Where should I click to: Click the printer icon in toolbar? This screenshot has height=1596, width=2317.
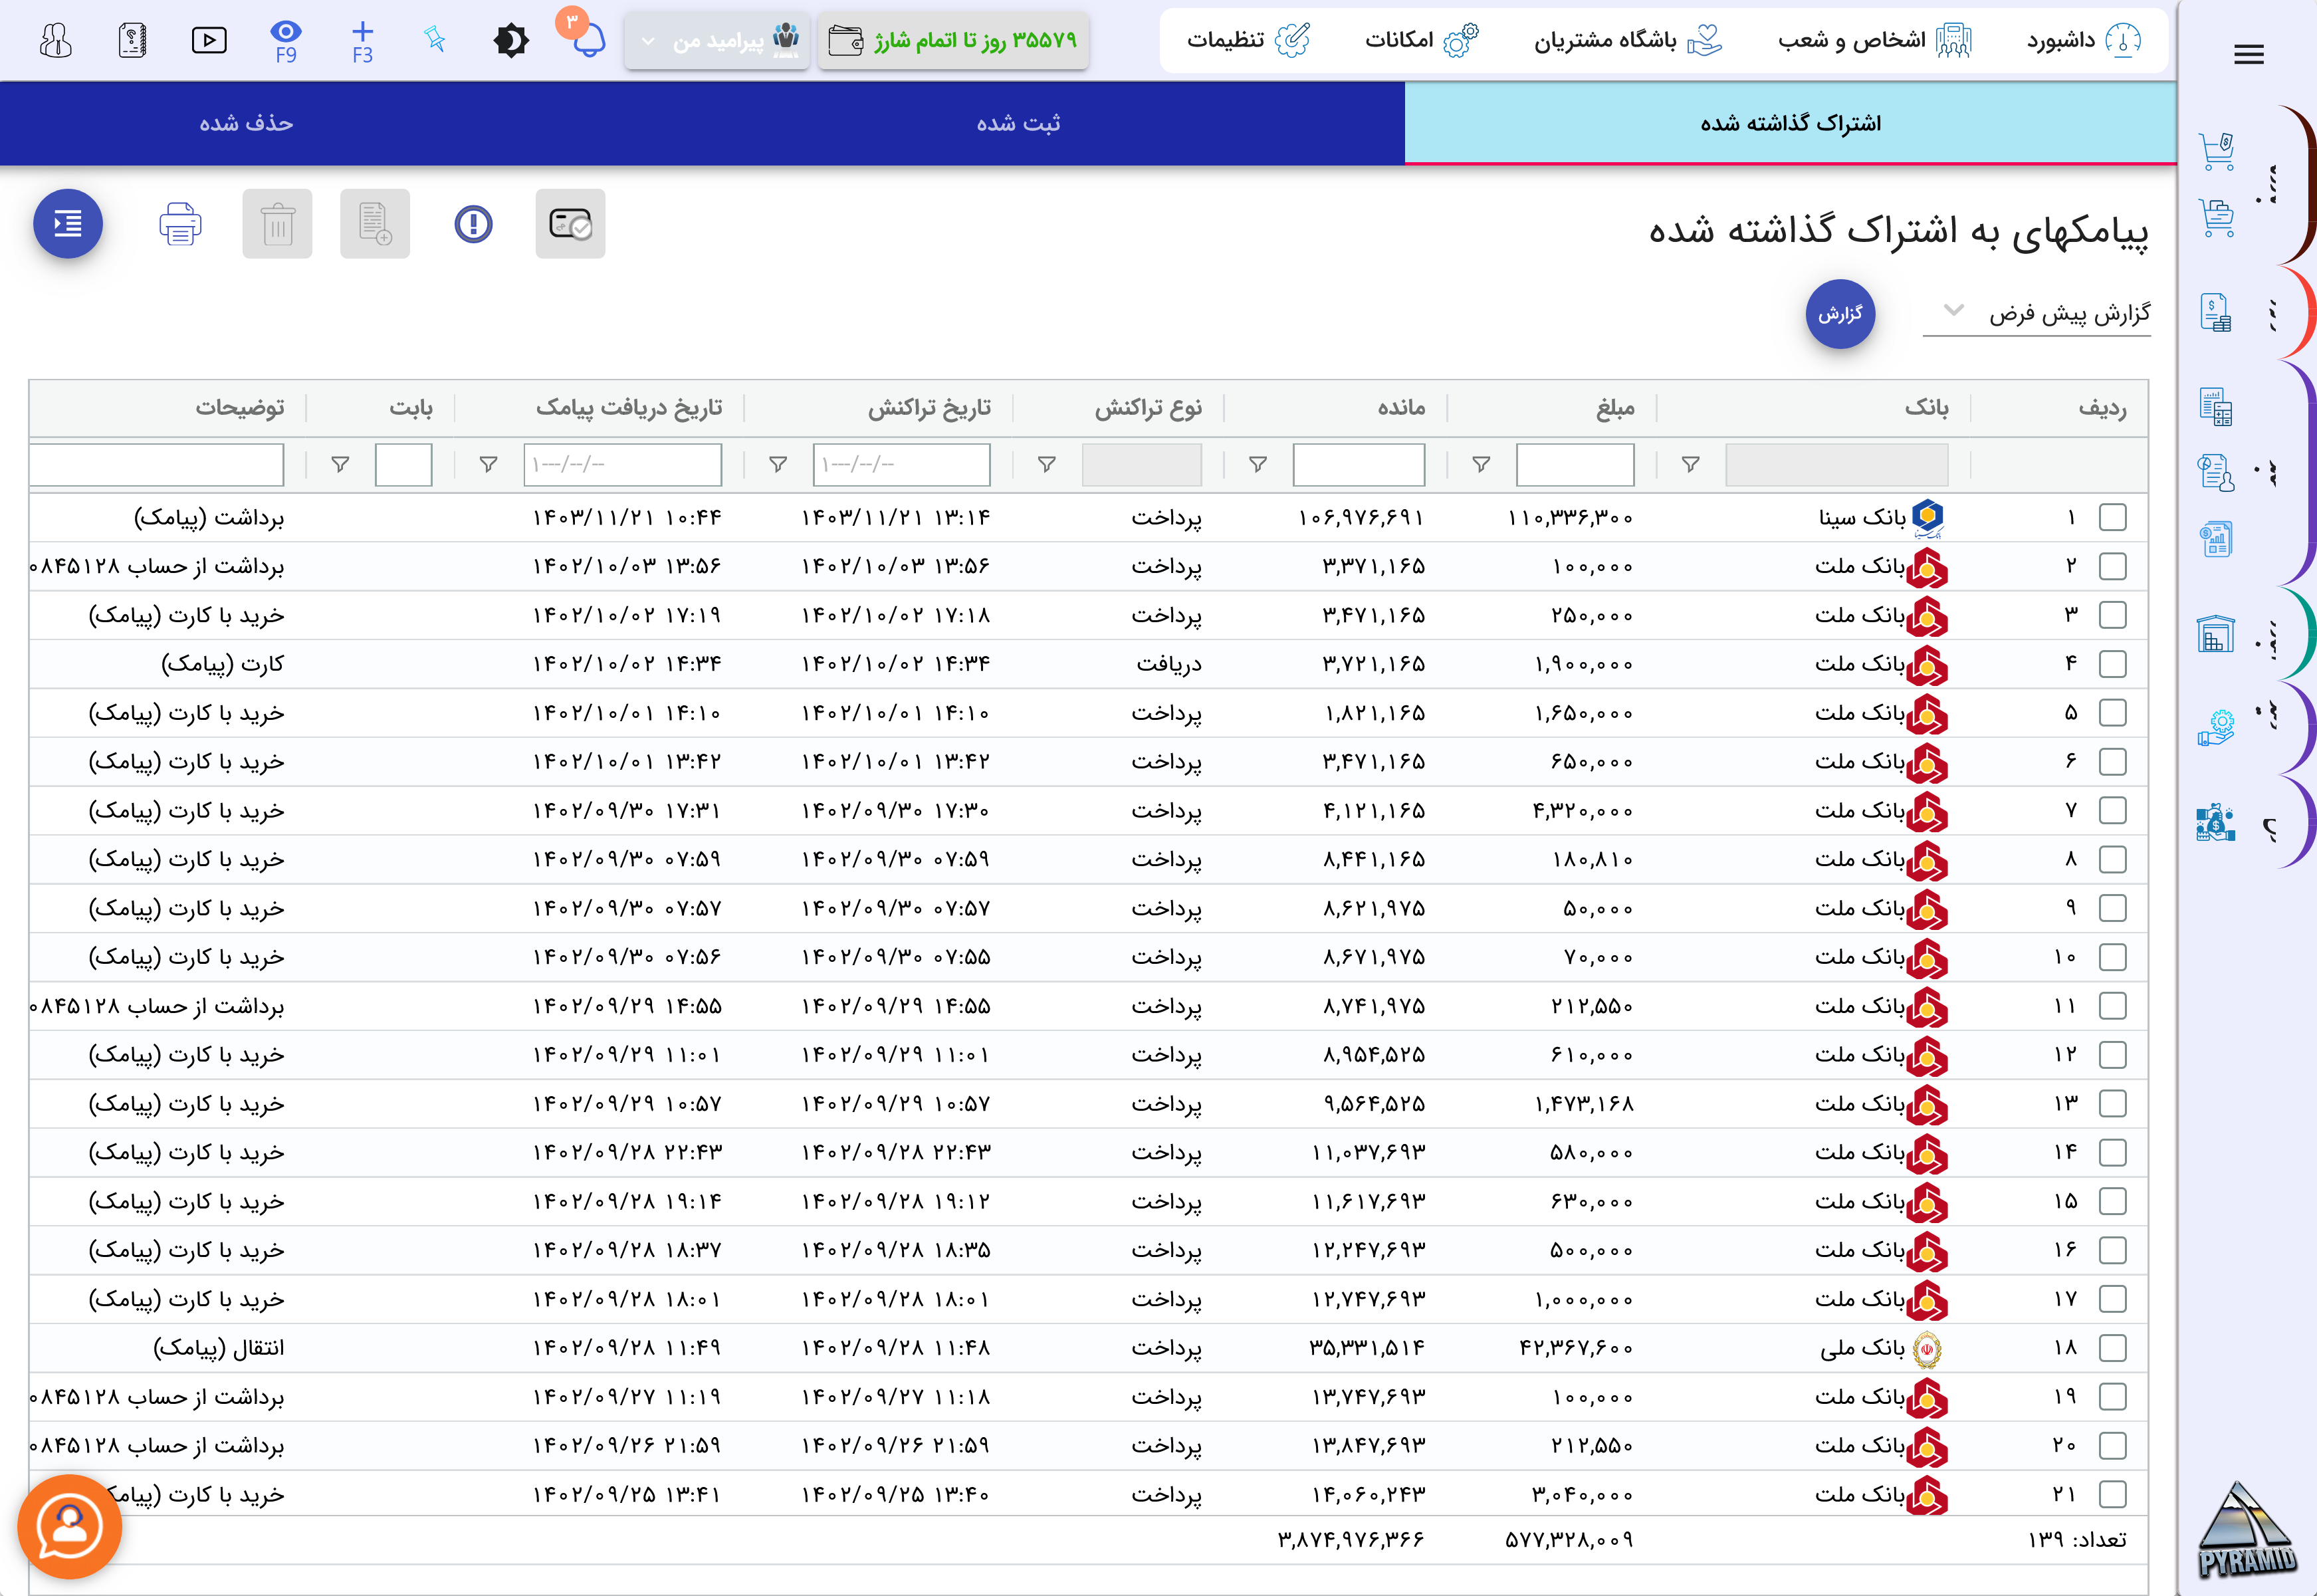click(x=180, y=224)
